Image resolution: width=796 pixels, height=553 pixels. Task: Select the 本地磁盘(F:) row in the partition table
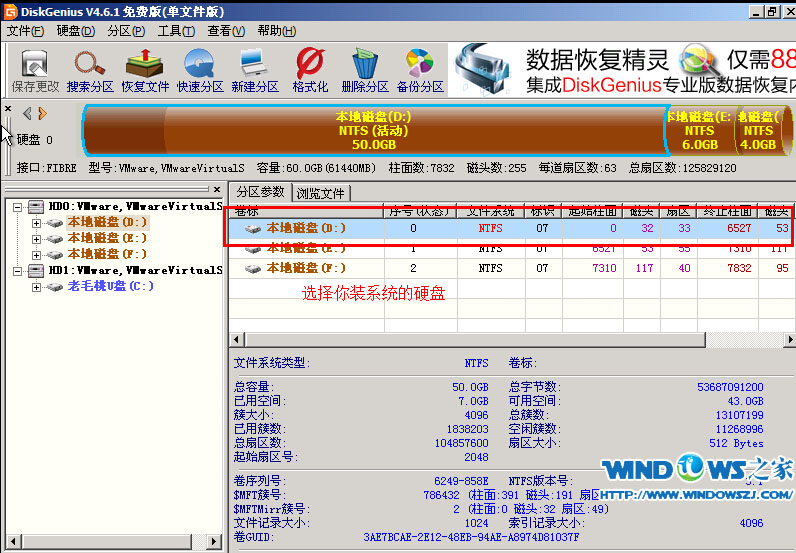(x=306, y=268)
